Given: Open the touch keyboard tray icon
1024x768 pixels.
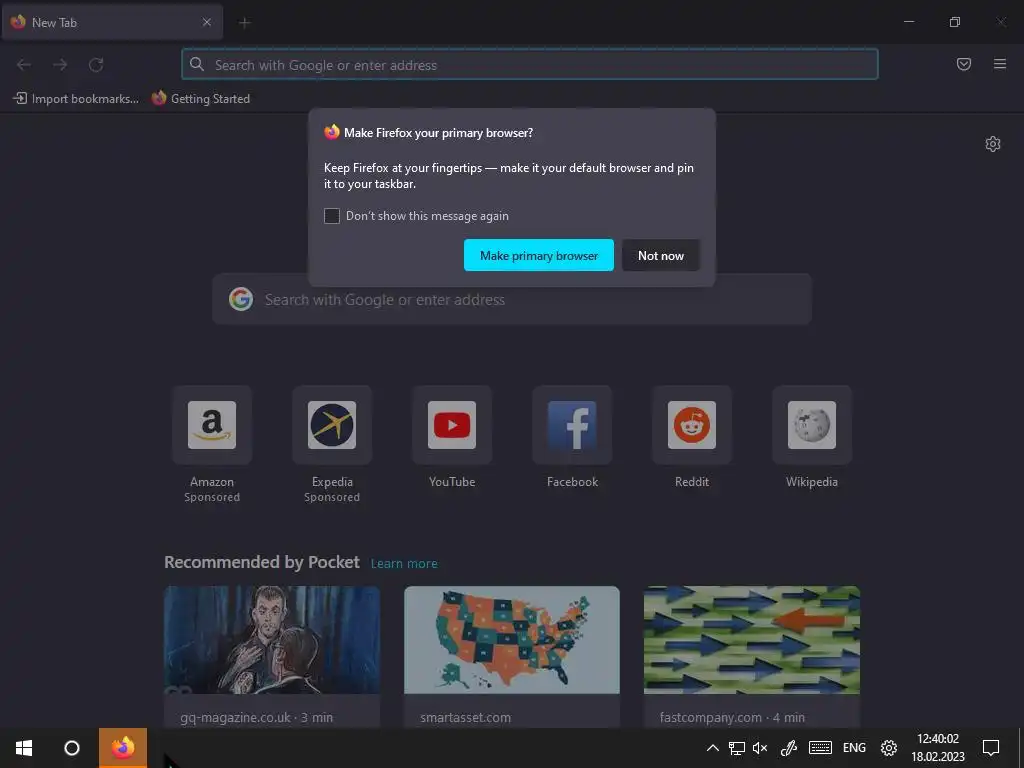Looking at the screenshot, I should click(x=820, y=748).
